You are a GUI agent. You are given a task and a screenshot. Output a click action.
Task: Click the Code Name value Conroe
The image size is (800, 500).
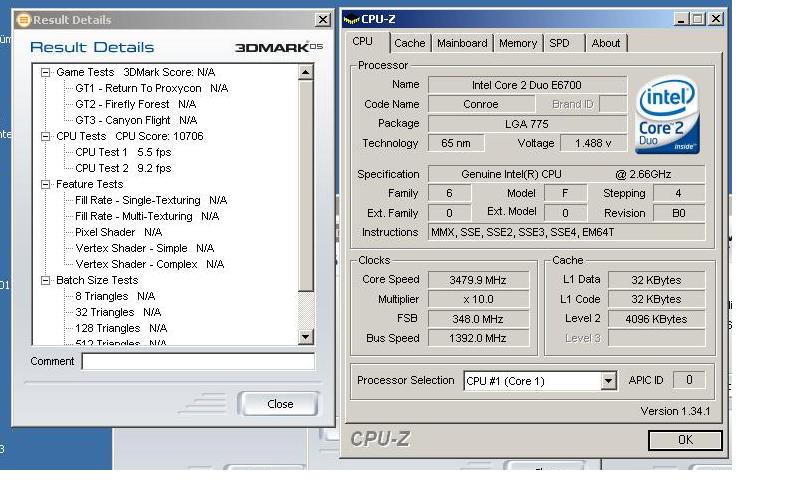[x=481, y=104]
